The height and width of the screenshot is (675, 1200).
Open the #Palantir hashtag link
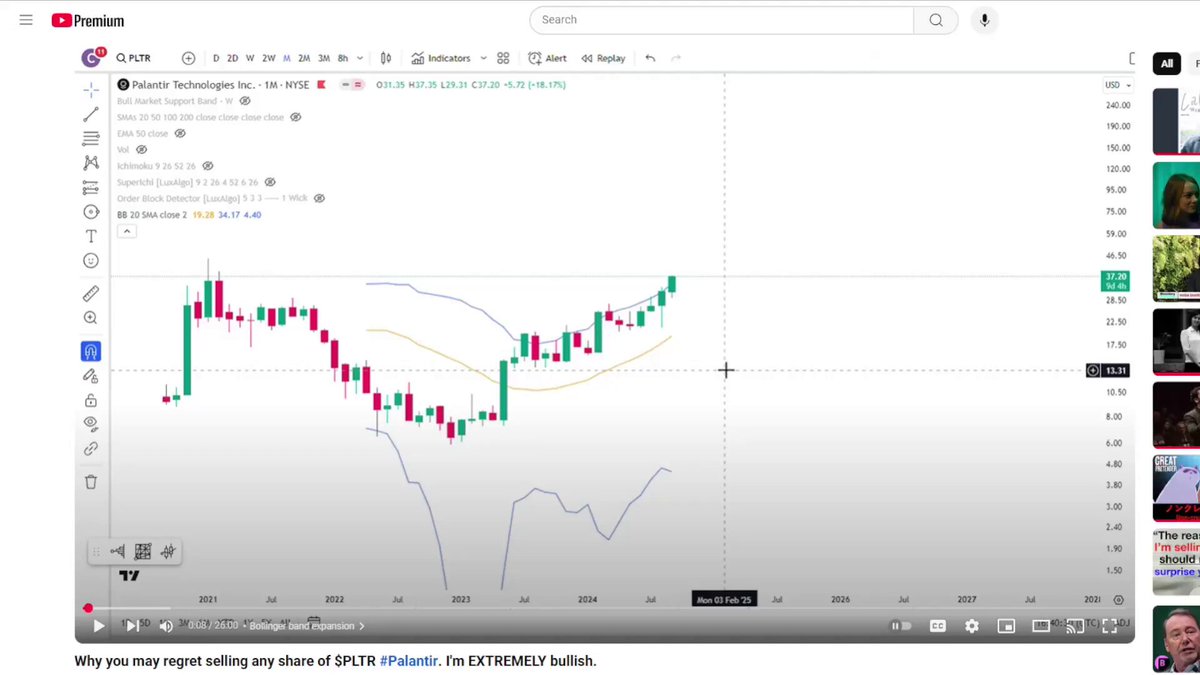pyautogui.click(x=408, y=661)
